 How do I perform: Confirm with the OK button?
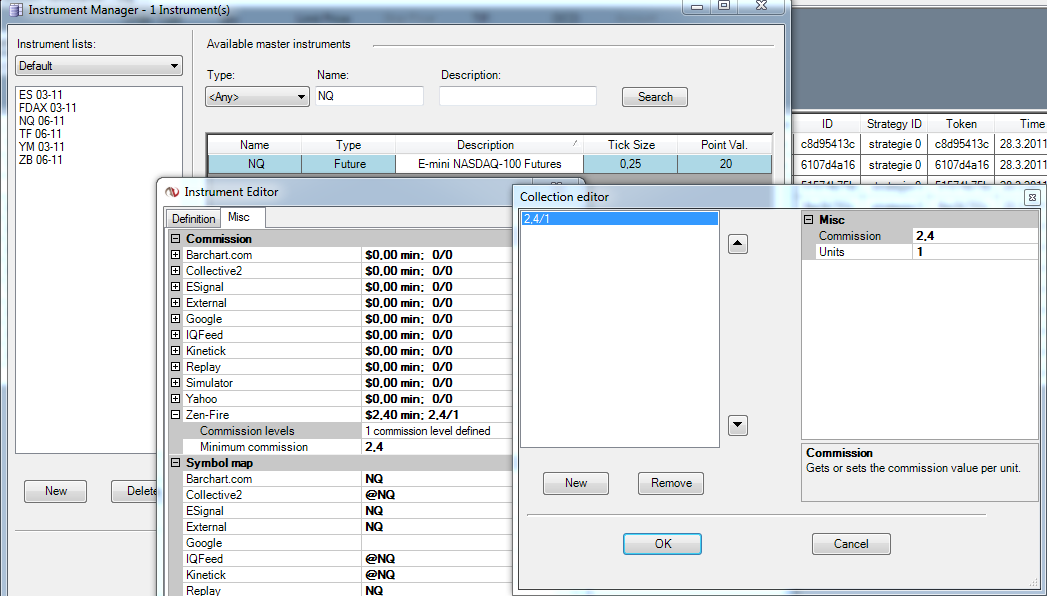click(662, 544)
